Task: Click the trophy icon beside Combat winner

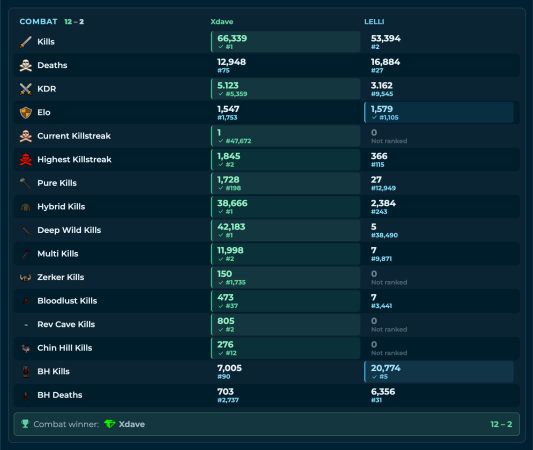Action: (25, 424)
